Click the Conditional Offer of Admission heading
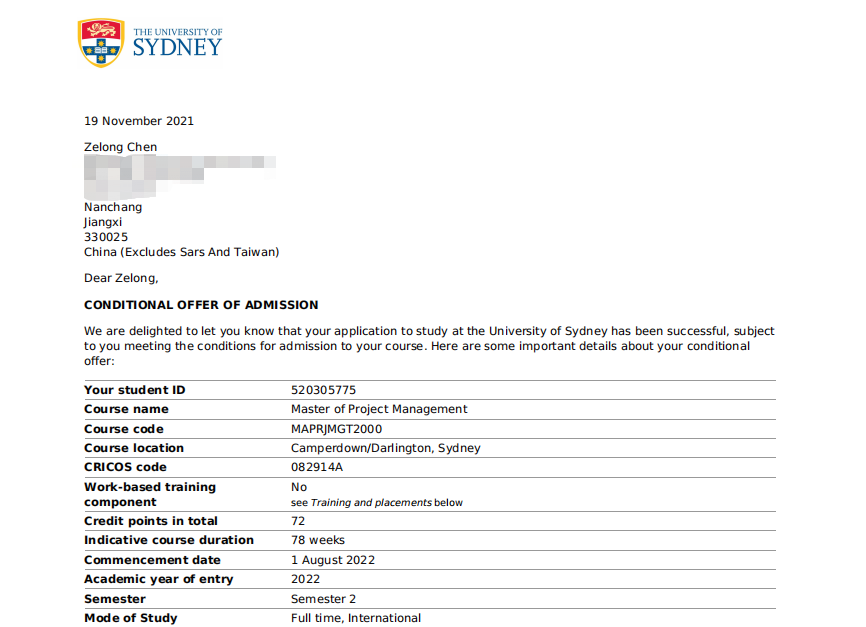Image resolution: width=866 pixels, height=627 pixels. tap(201, 305)
